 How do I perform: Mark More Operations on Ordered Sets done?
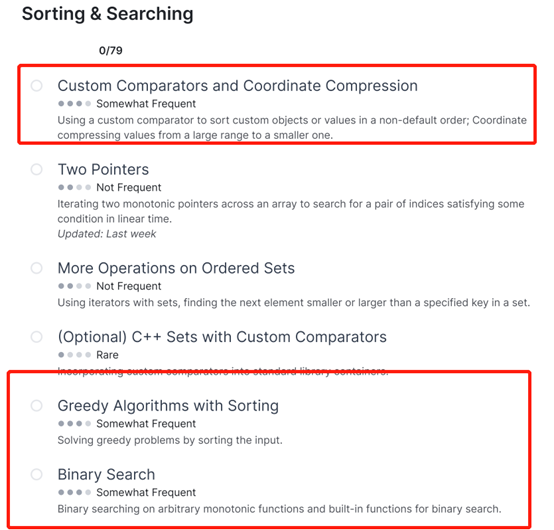point(36,268)
